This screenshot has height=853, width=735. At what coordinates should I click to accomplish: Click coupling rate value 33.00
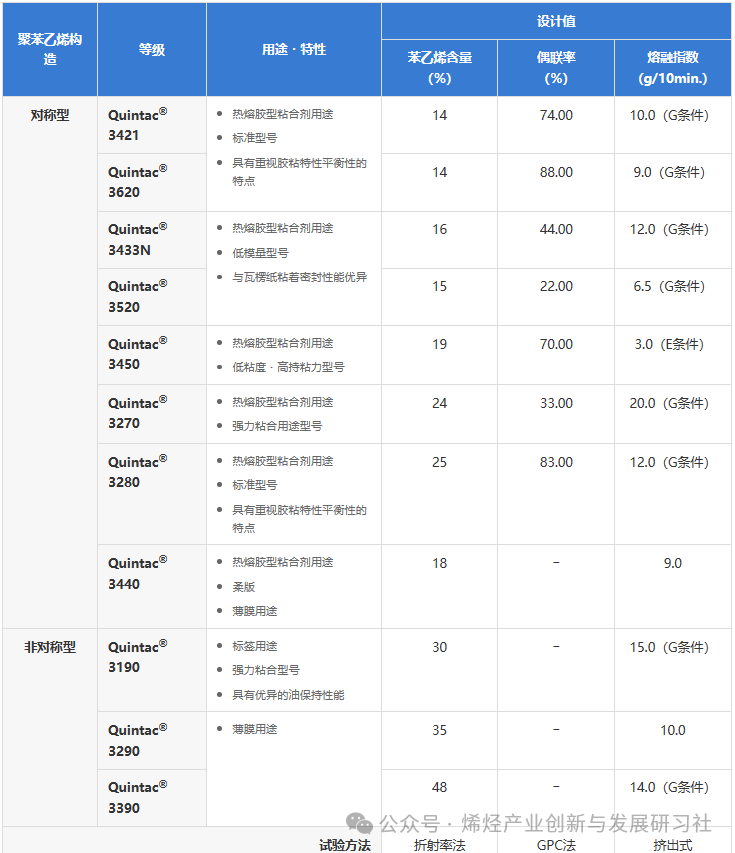(556, 404)
